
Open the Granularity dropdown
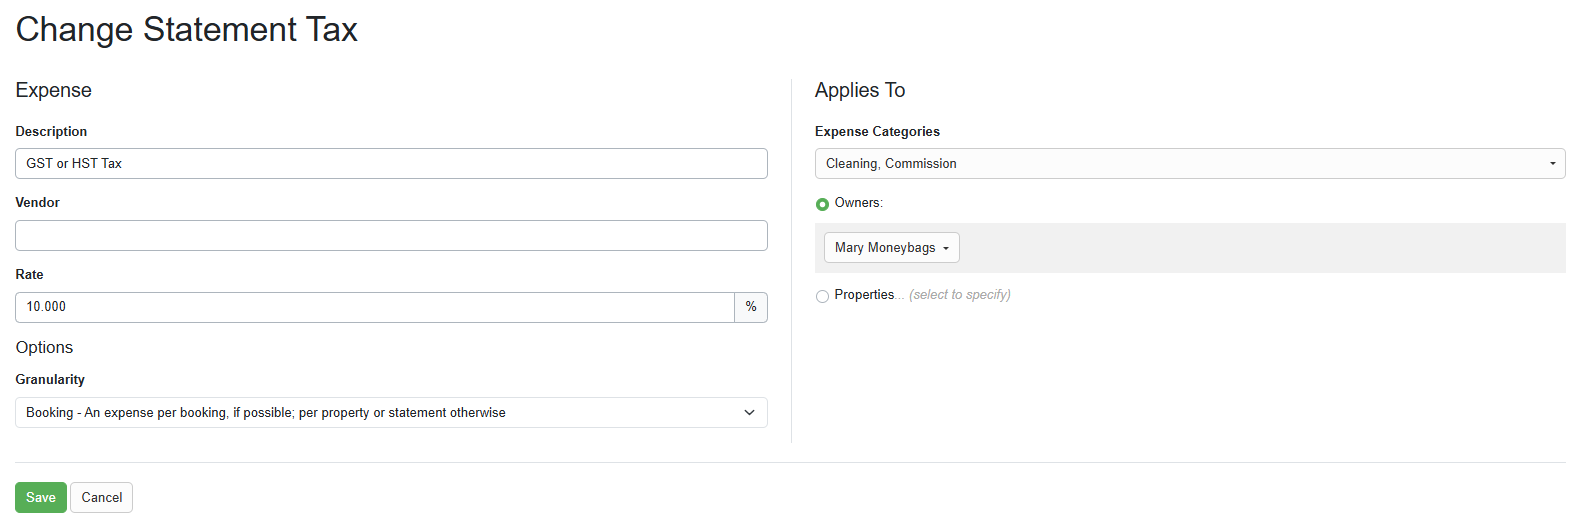pos(391,412)
